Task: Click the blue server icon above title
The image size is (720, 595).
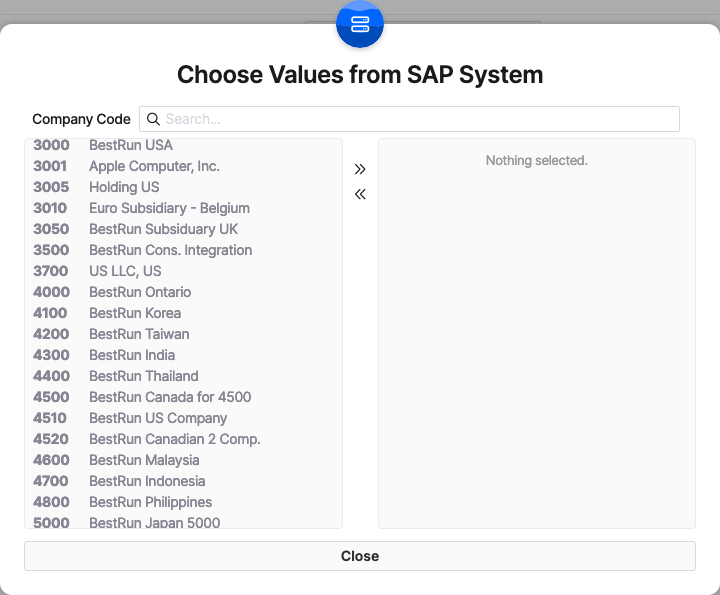Action: (360, 24)
